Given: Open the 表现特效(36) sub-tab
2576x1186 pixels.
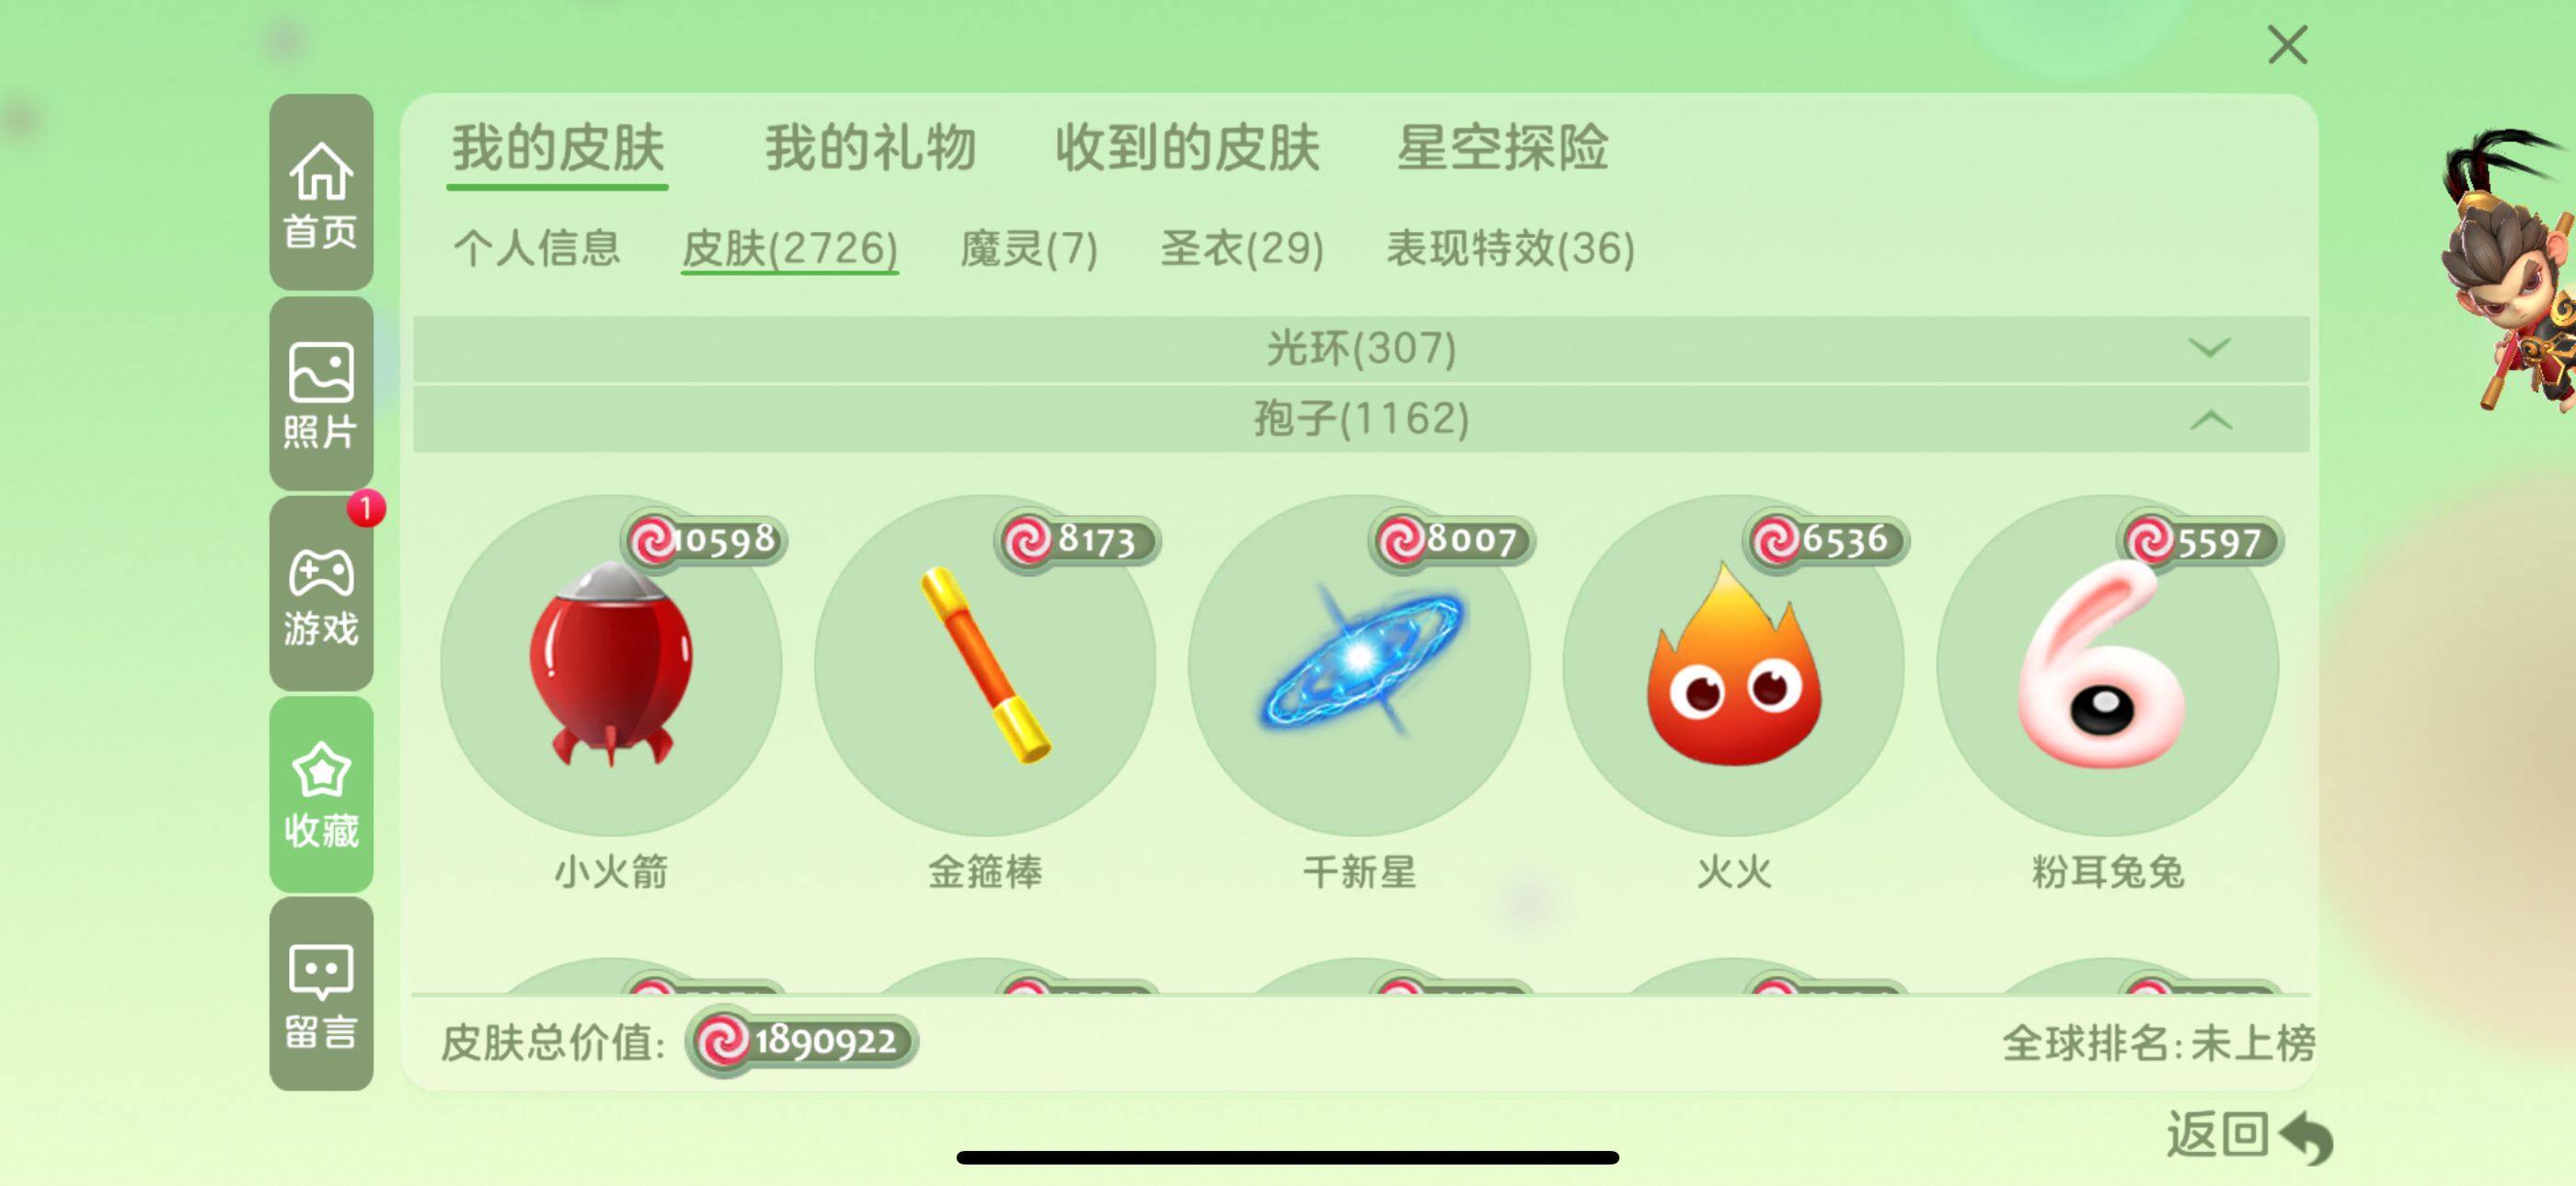Looking at the screenshot, I should (1511, 248).
